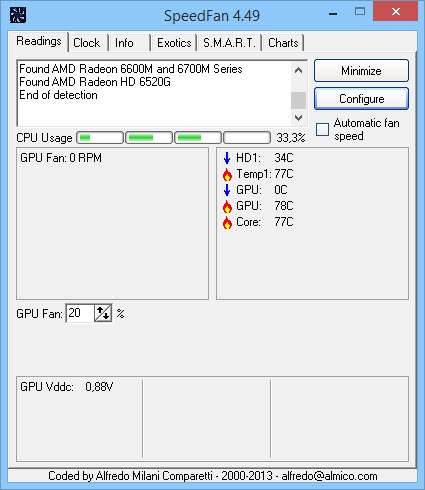Viewport: 425px width, 490px height.
Task: Click the log scrollbar thumb
Action: [298, 100]
